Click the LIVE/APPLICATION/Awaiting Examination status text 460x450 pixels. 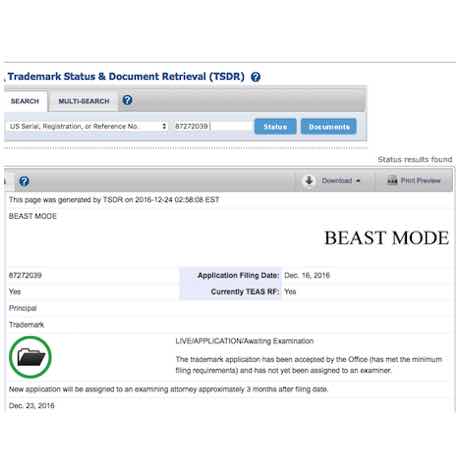coord(244,341)
